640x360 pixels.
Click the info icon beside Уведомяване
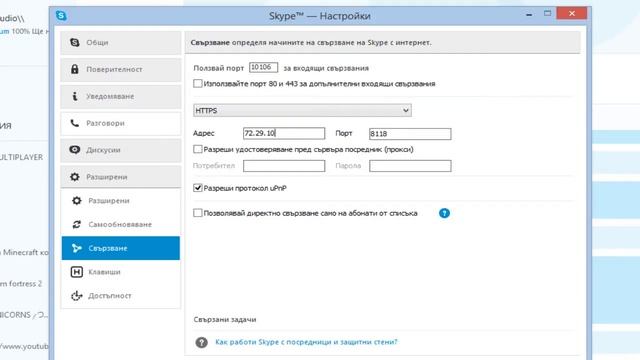(x=75, y=96)
